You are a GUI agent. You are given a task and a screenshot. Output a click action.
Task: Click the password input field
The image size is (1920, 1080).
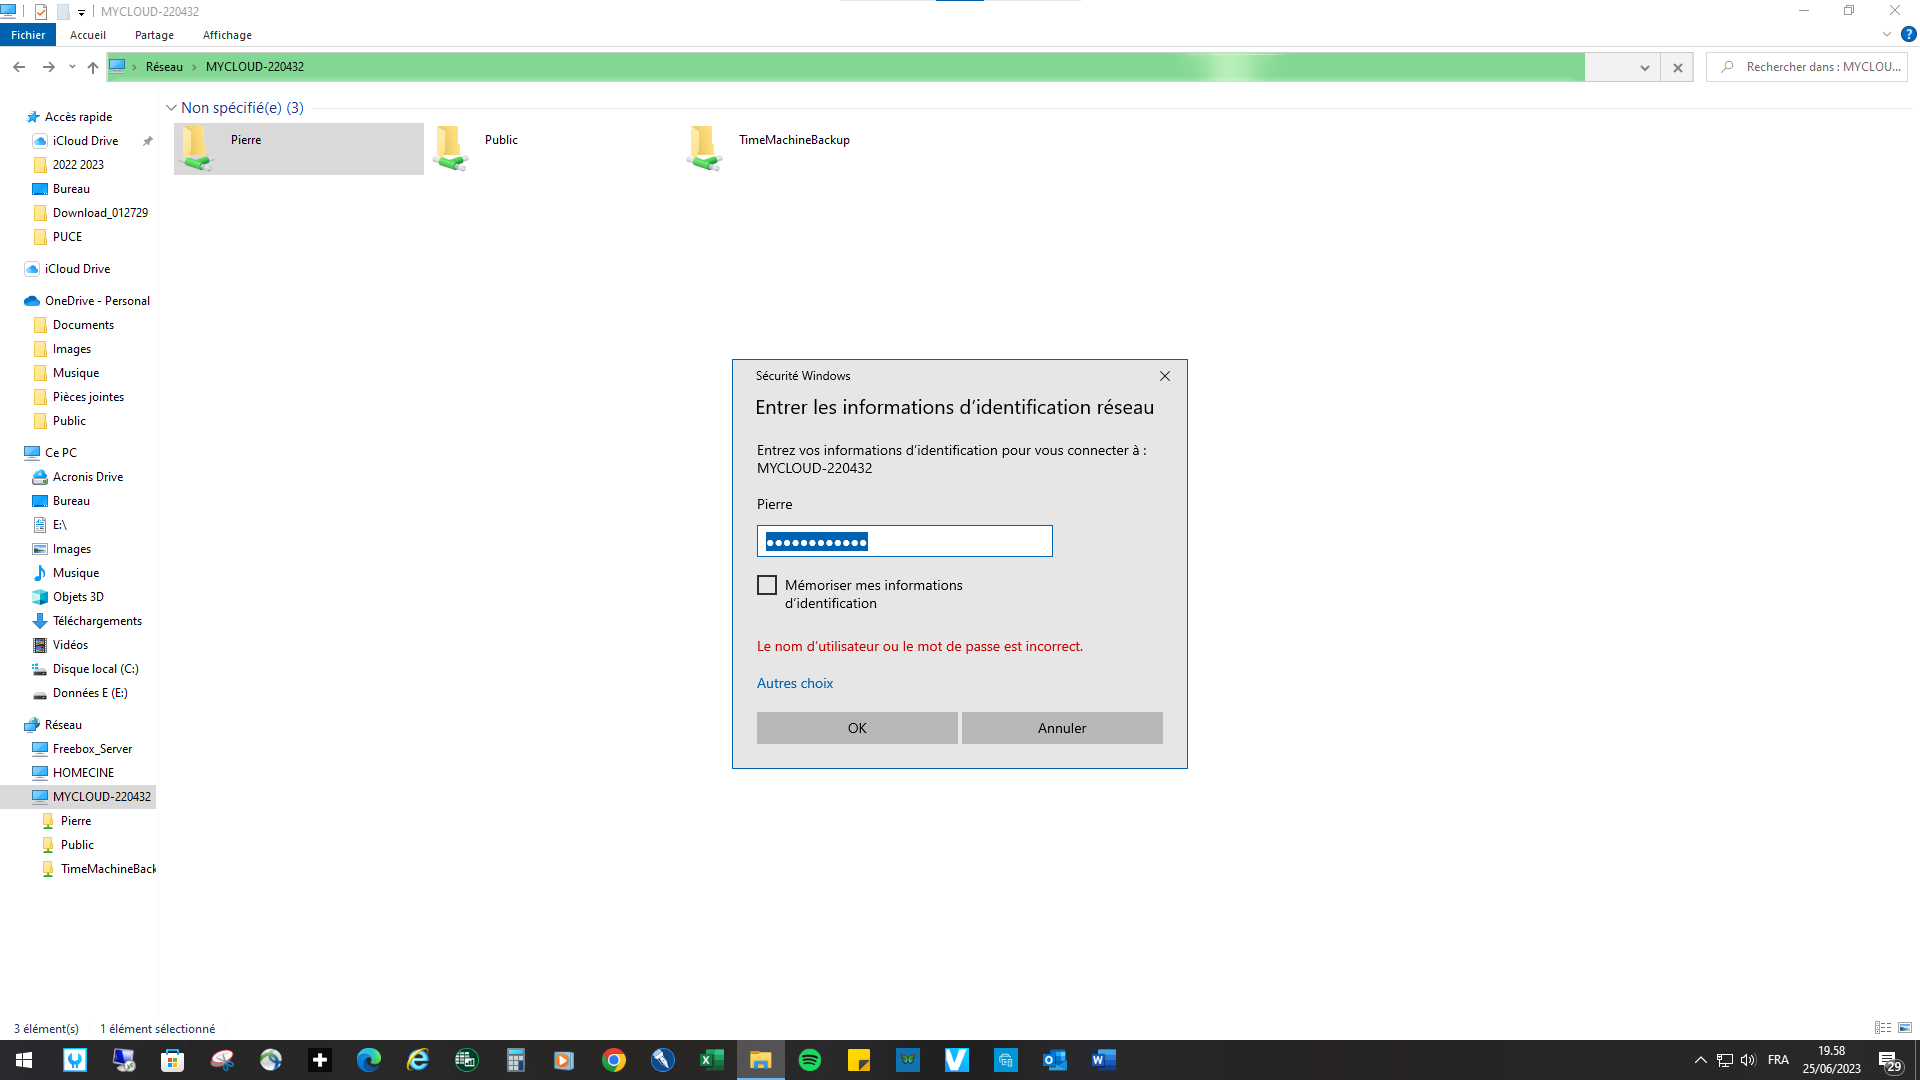[904, 541]
